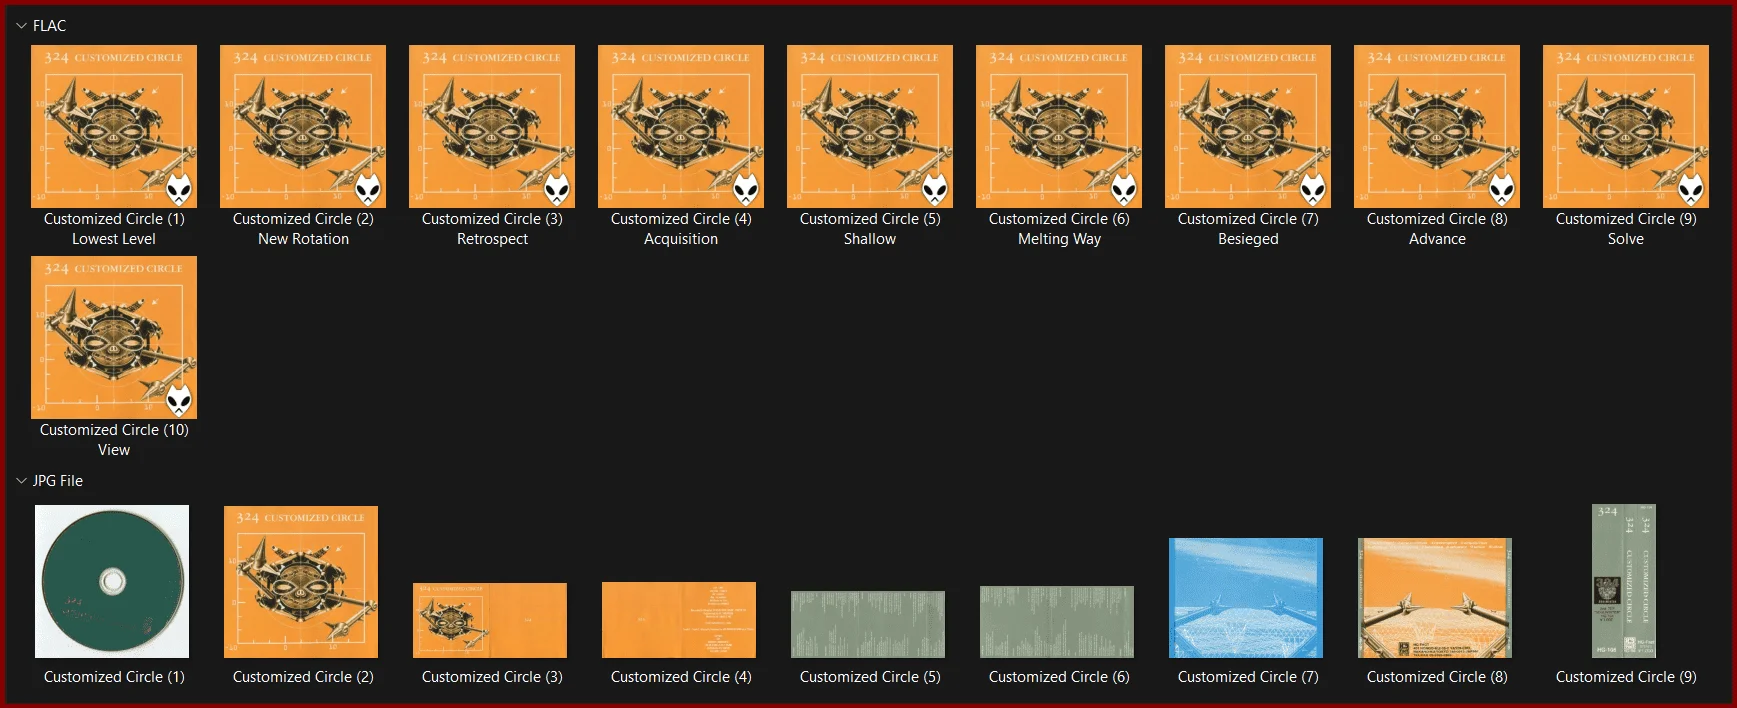Screen dimensions: 1737x708
Task: Select JPG thumbnail Customized Circle (2) front cover
Action: click(x=301, y=582)
